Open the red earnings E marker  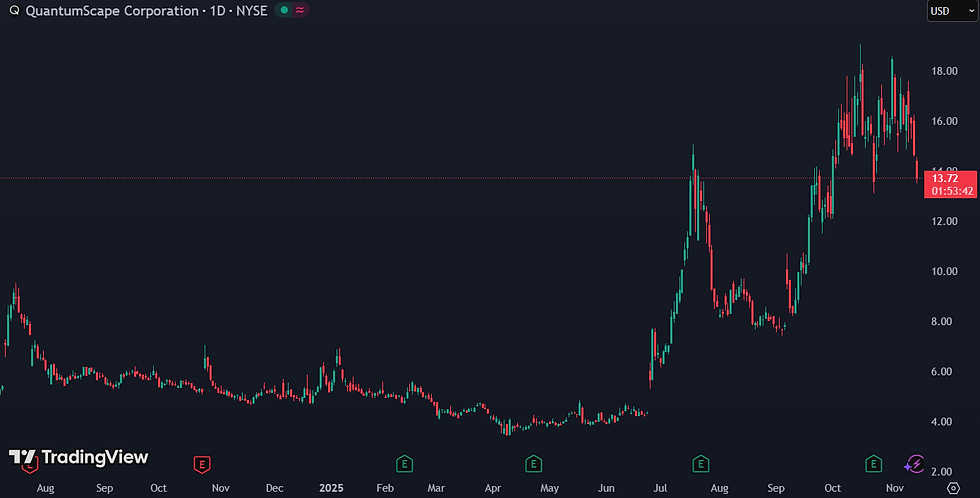point(201,464)
